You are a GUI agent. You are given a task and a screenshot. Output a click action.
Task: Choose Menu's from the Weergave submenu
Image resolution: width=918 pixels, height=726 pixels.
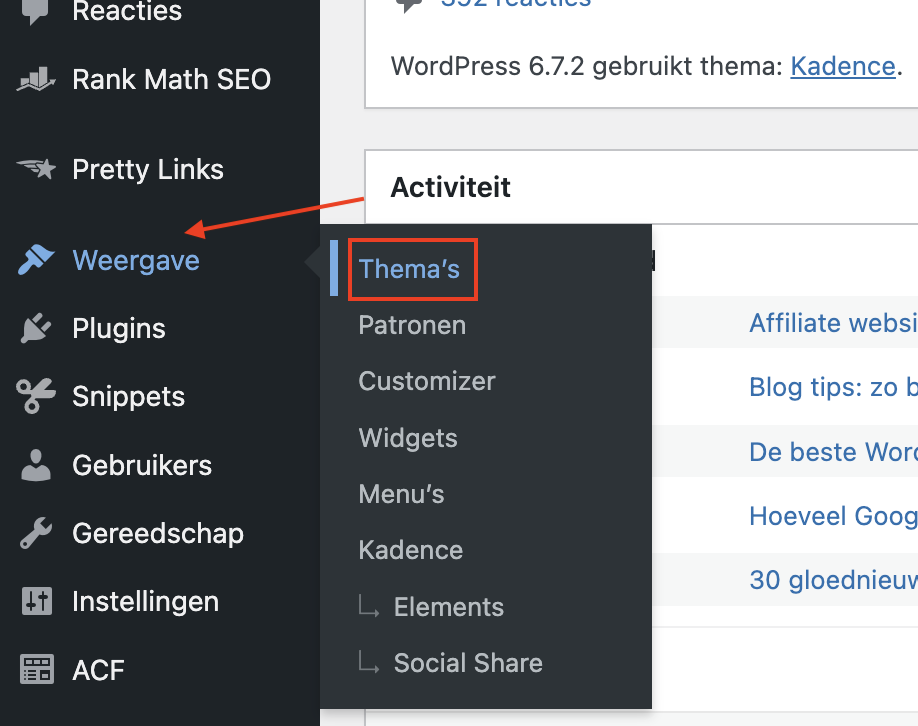click(401, 494)
